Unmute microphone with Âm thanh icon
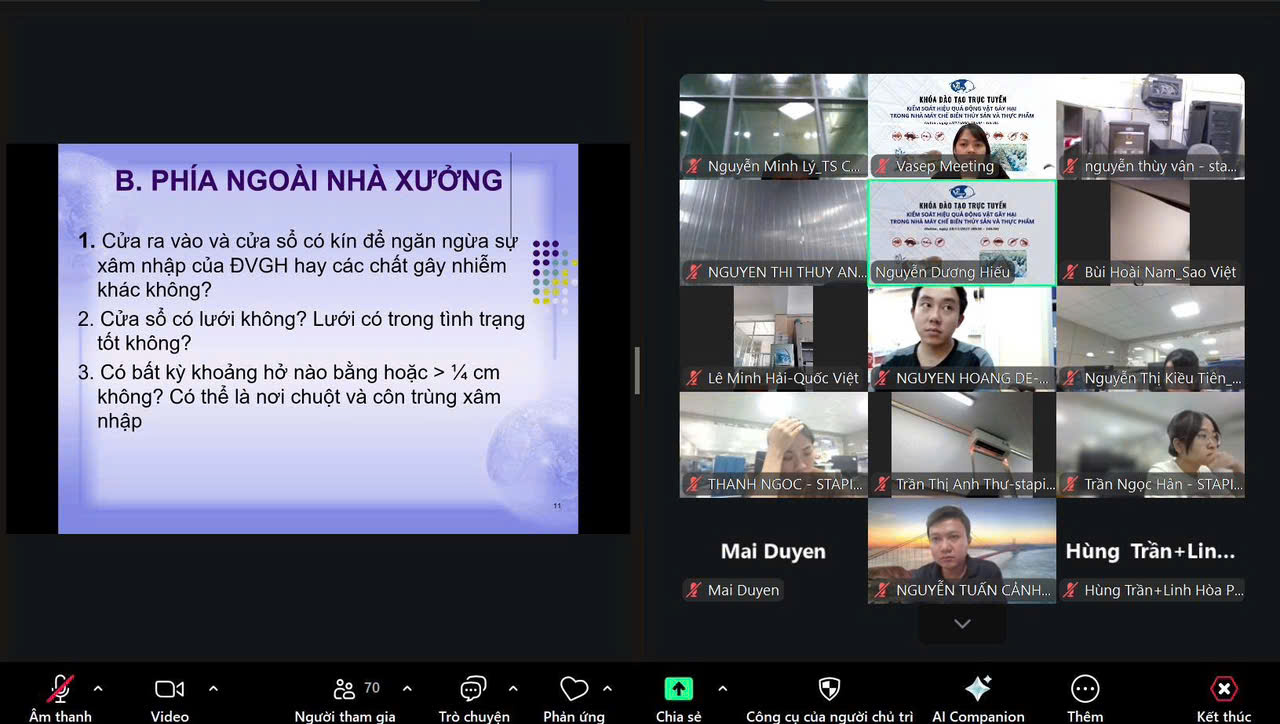This screenshot has width=1280, height=724. [60, 689]
